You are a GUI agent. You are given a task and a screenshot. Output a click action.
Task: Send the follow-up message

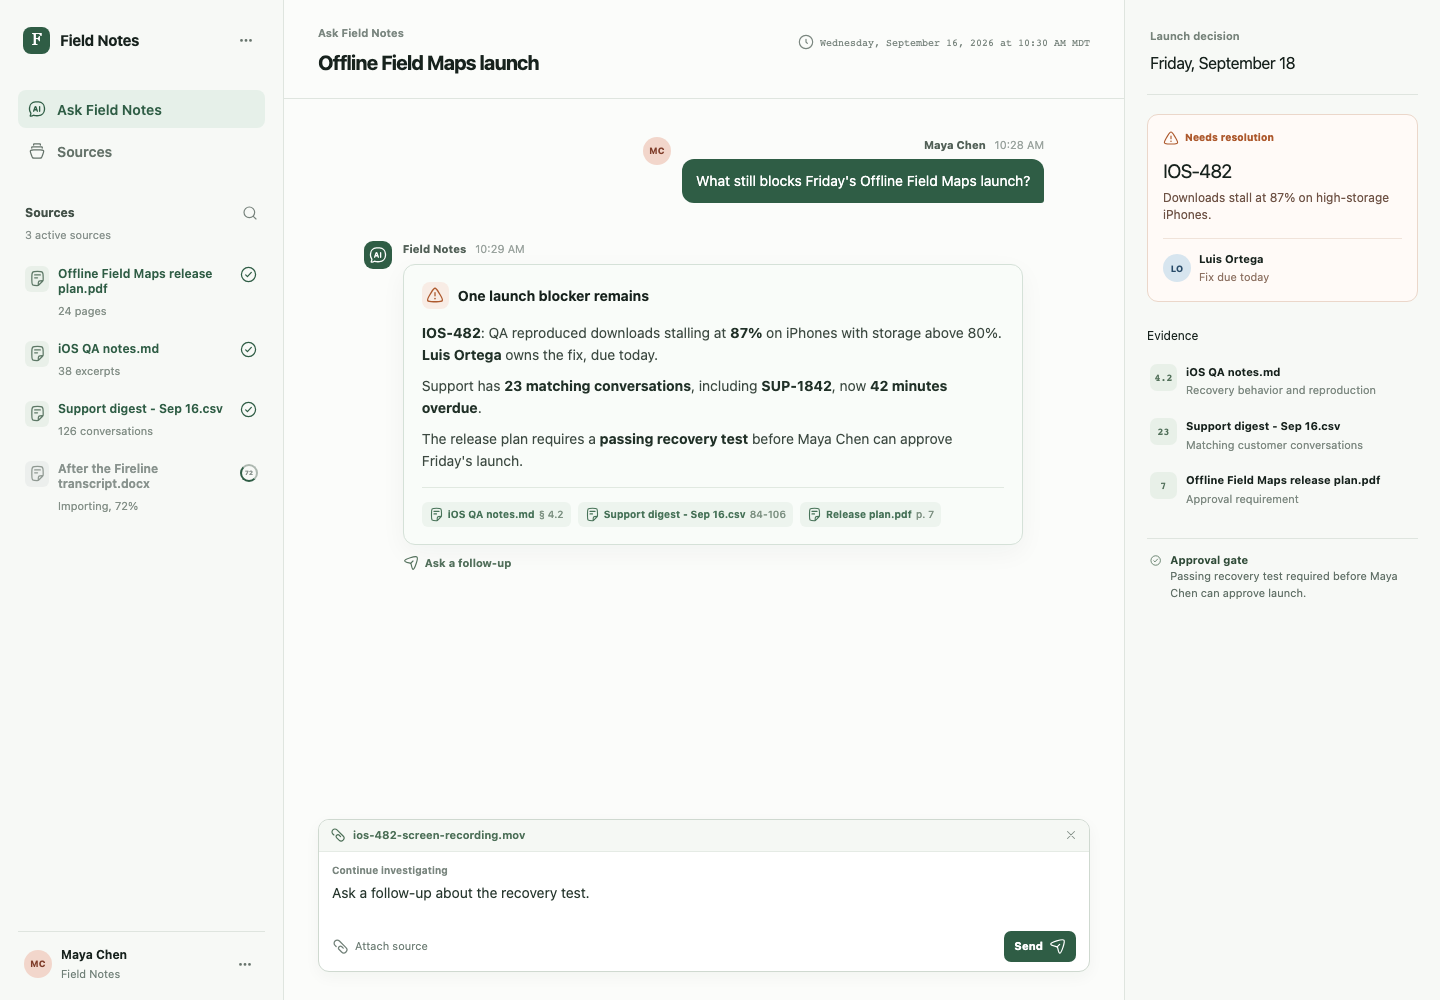tap(1040, 946)
